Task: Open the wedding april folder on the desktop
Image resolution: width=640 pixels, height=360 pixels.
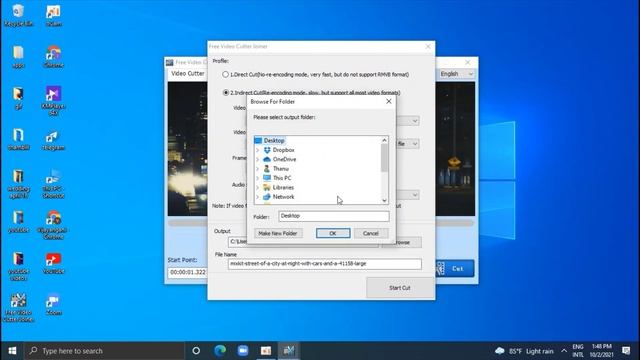Action: pos(18,184)
